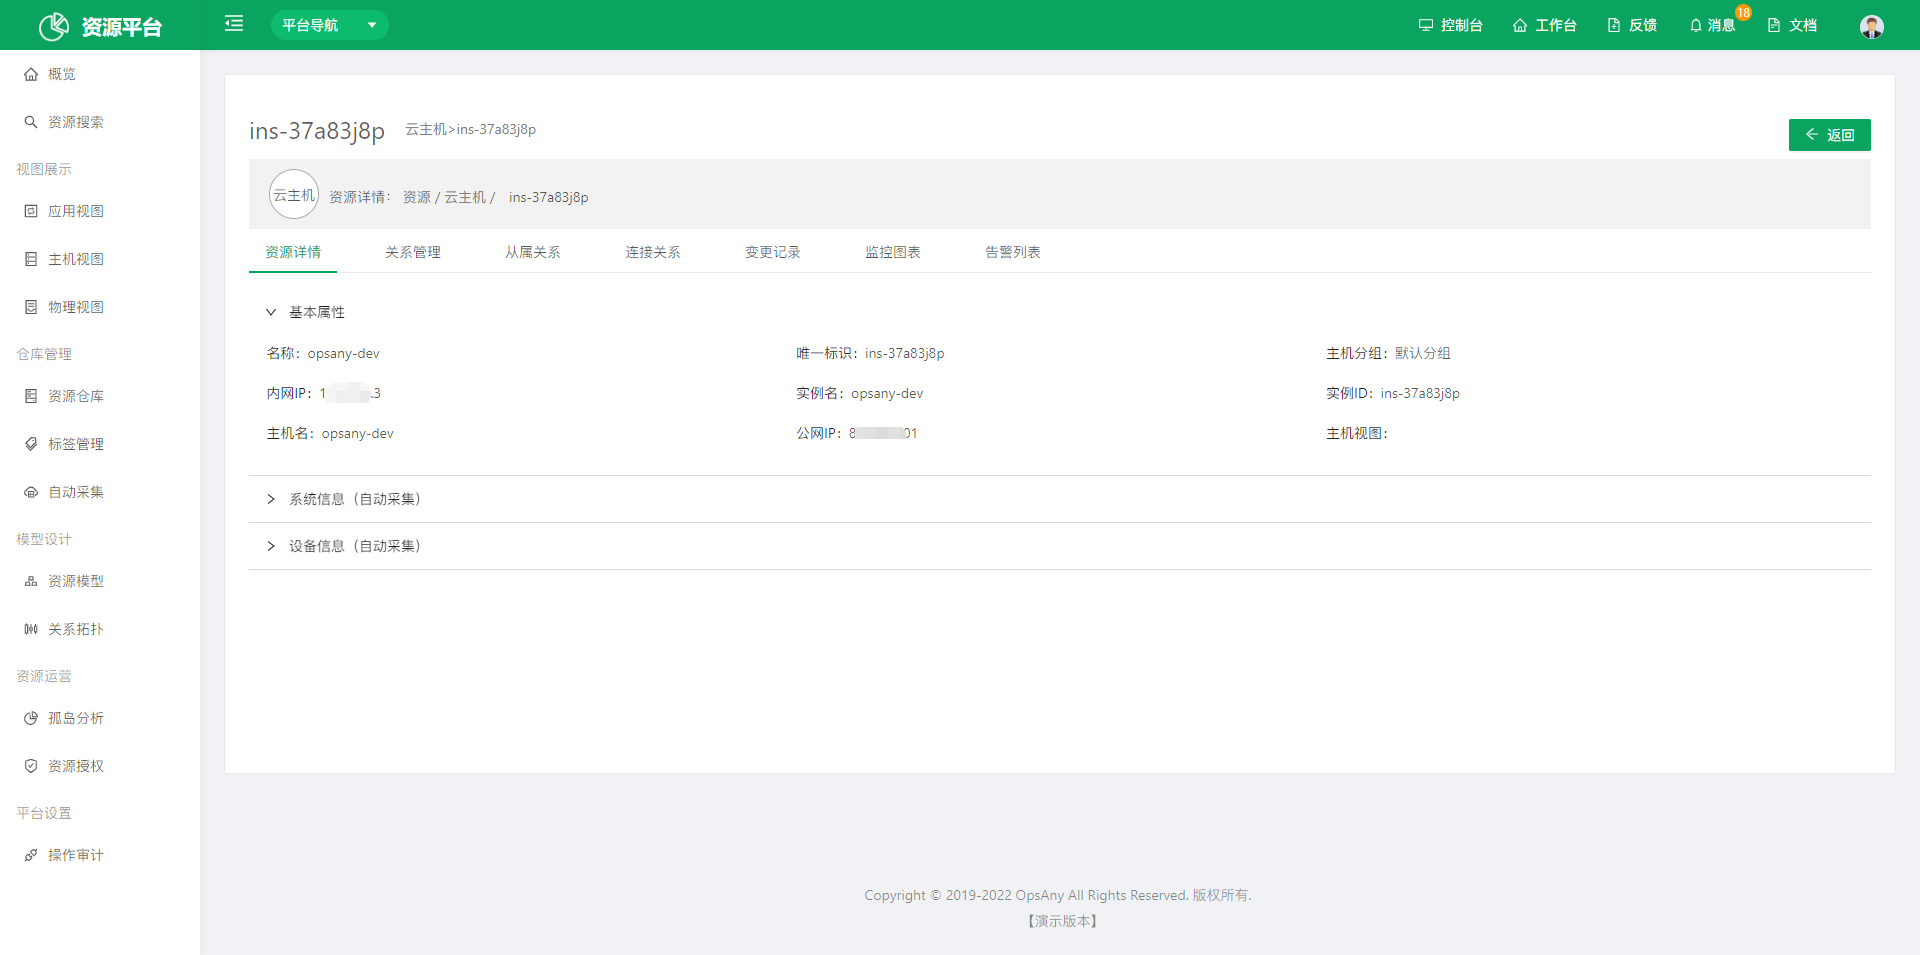Open 资源仓库 in the sidebar
The height and width of the screenshot is (955, 1920).
click(x=100, y=396)
